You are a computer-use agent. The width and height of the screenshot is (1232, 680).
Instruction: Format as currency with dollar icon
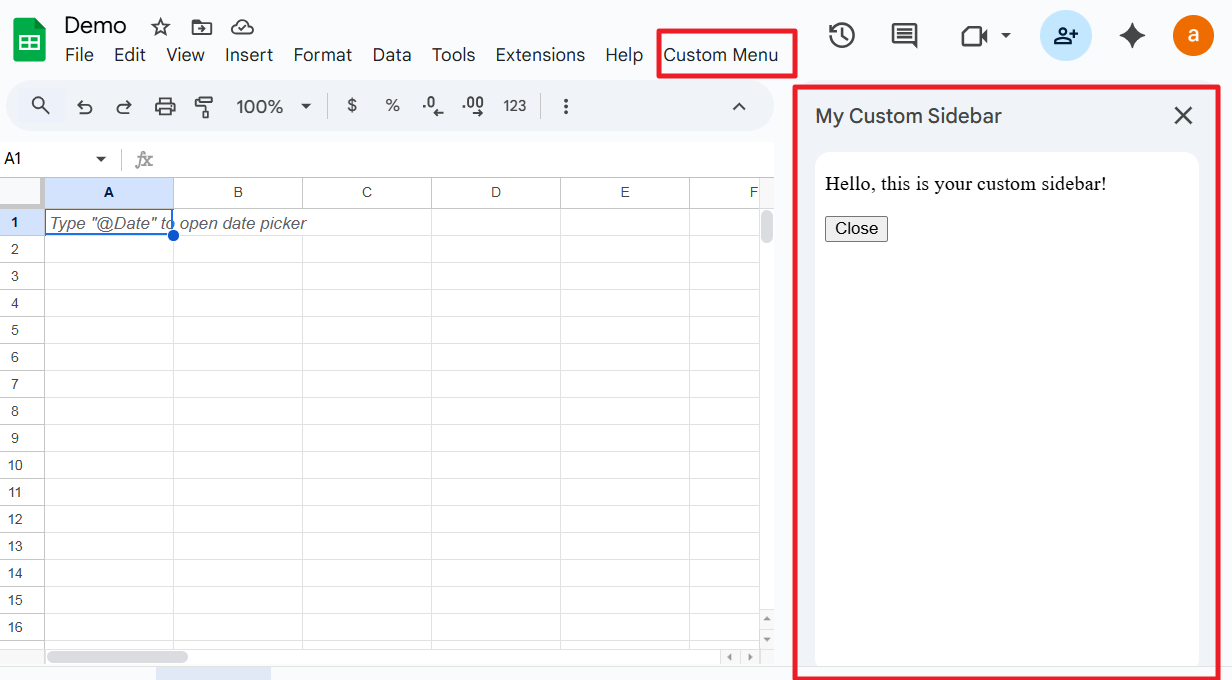pyautogui.click(x=352, y=106)
